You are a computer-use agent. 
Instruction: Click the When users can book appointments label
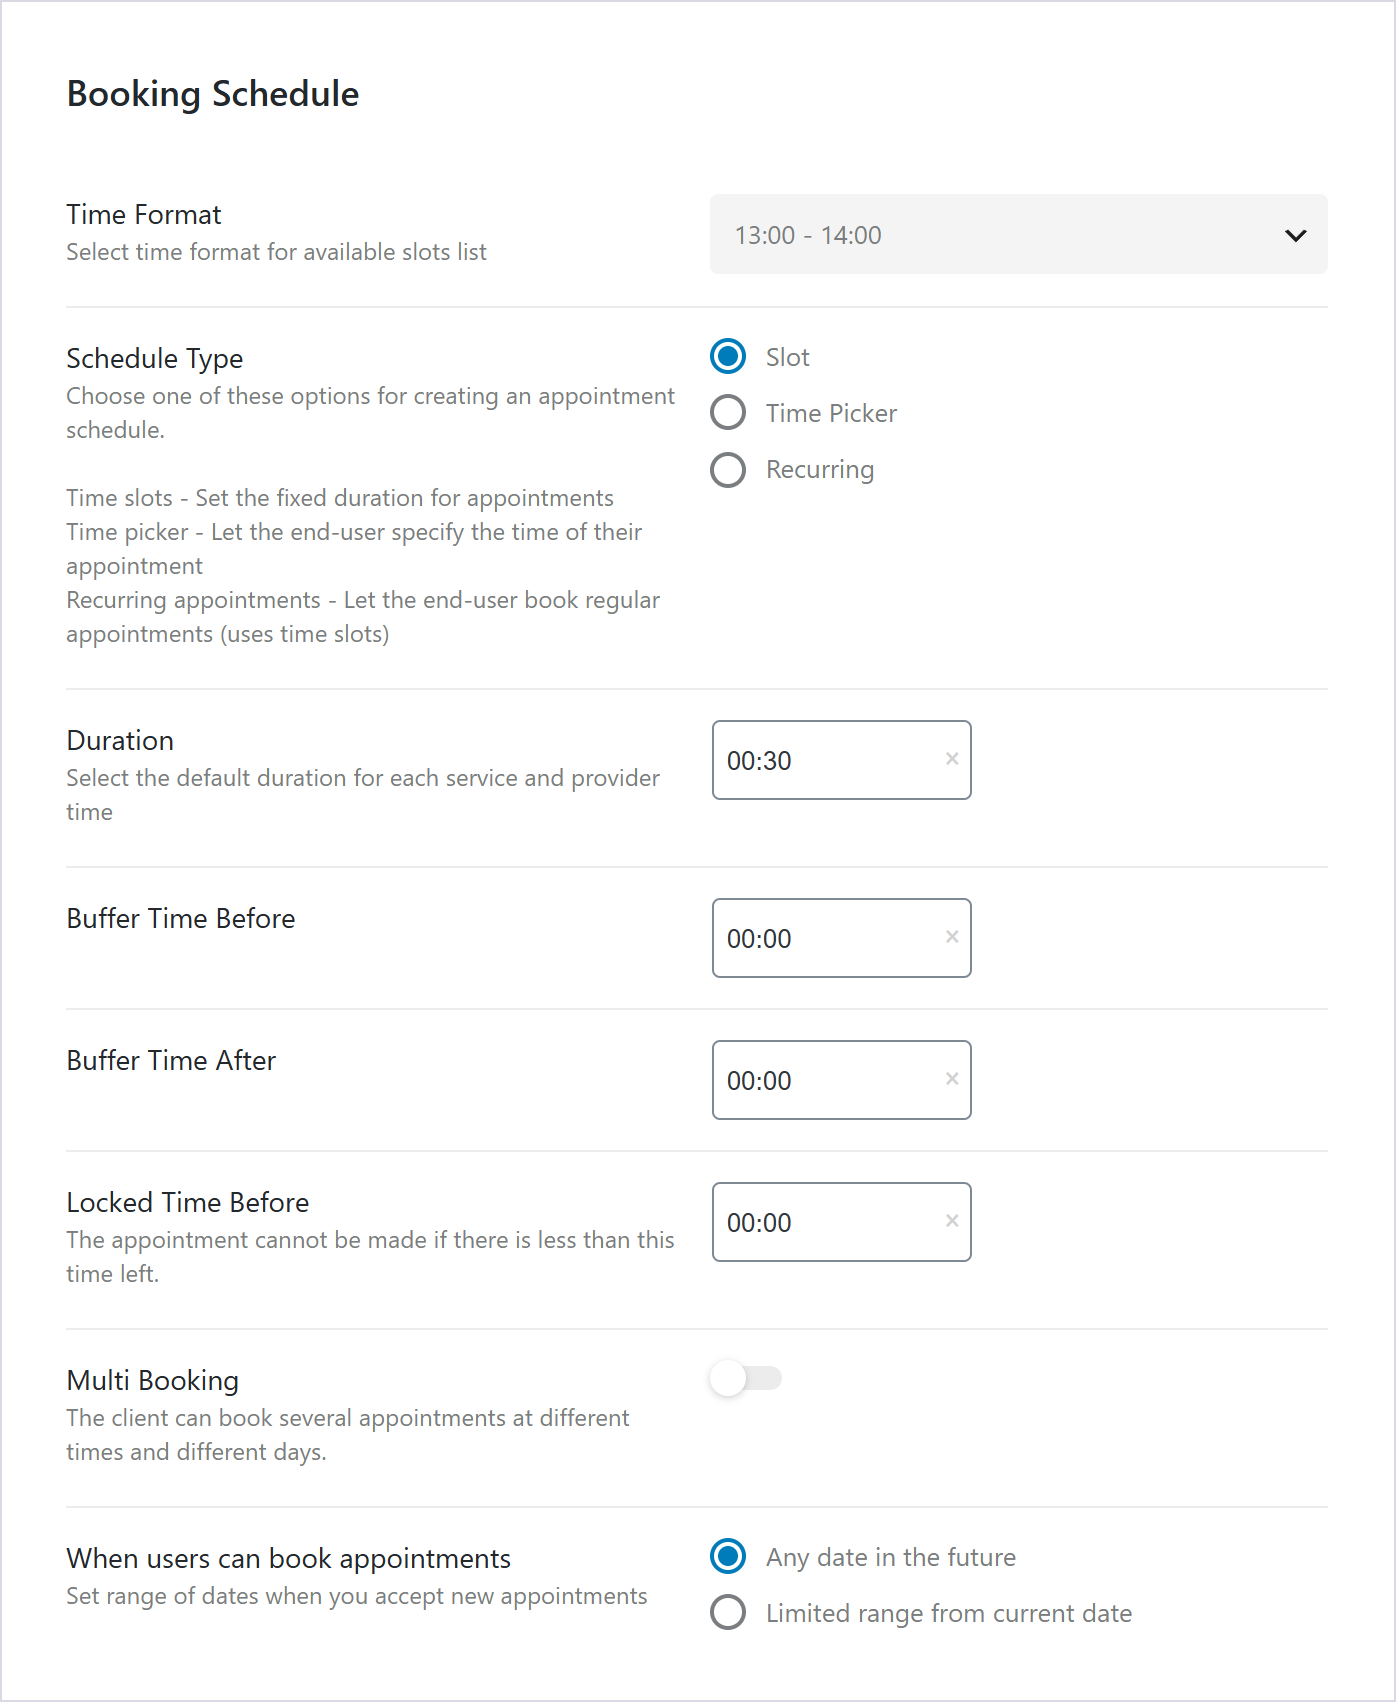289,1559
